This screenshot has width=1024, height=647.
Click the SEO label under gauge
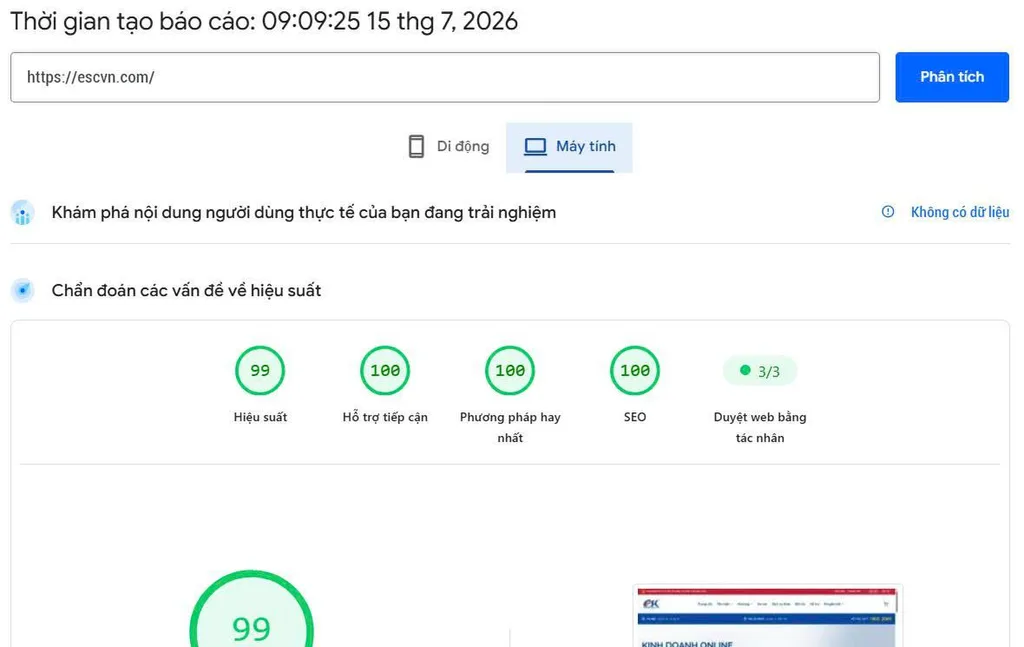click(x=635, y=417)
